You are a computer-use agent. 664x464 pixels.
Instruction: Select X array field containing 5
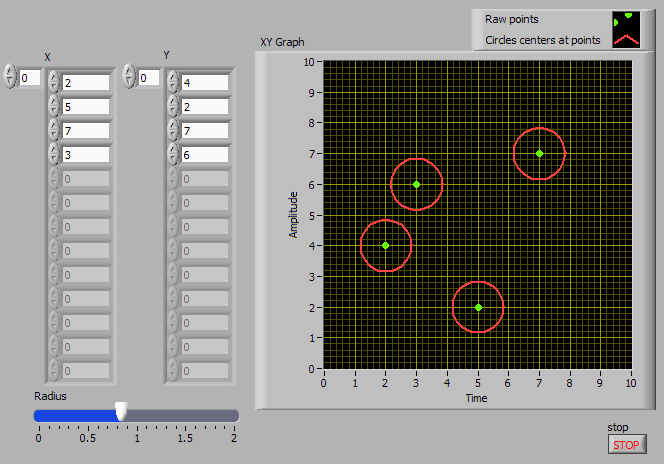pos(85,107)
